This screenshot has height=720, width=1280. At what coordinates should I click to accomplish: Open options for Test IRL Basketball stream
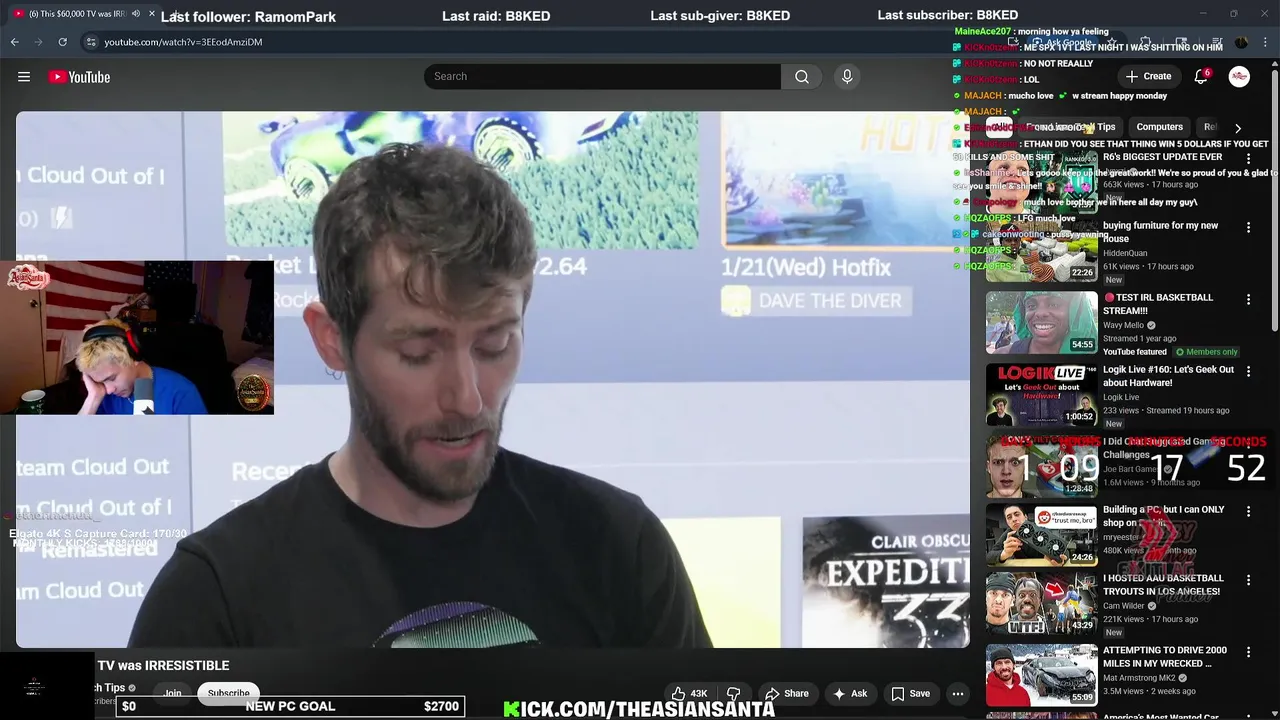(x=1248, y=299)
